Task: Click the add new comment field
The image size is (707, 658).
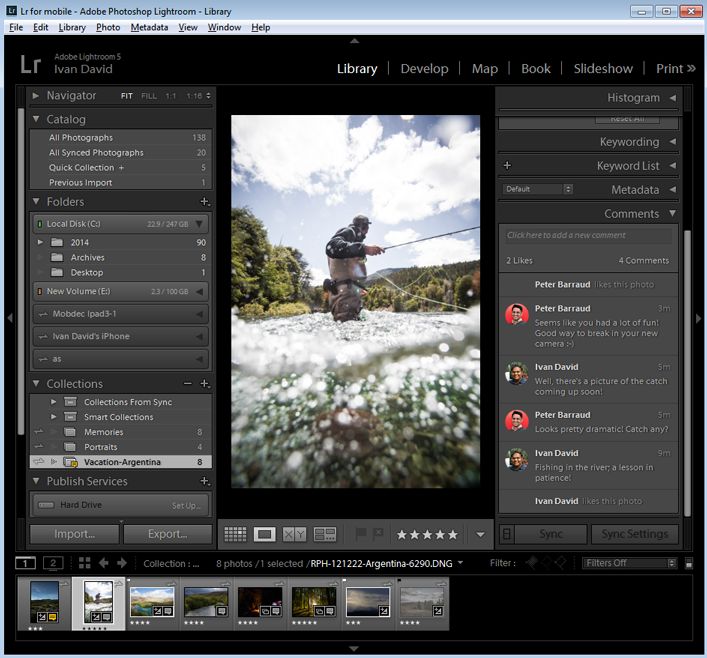Action: pyautogui.click(x=588, y=235)
